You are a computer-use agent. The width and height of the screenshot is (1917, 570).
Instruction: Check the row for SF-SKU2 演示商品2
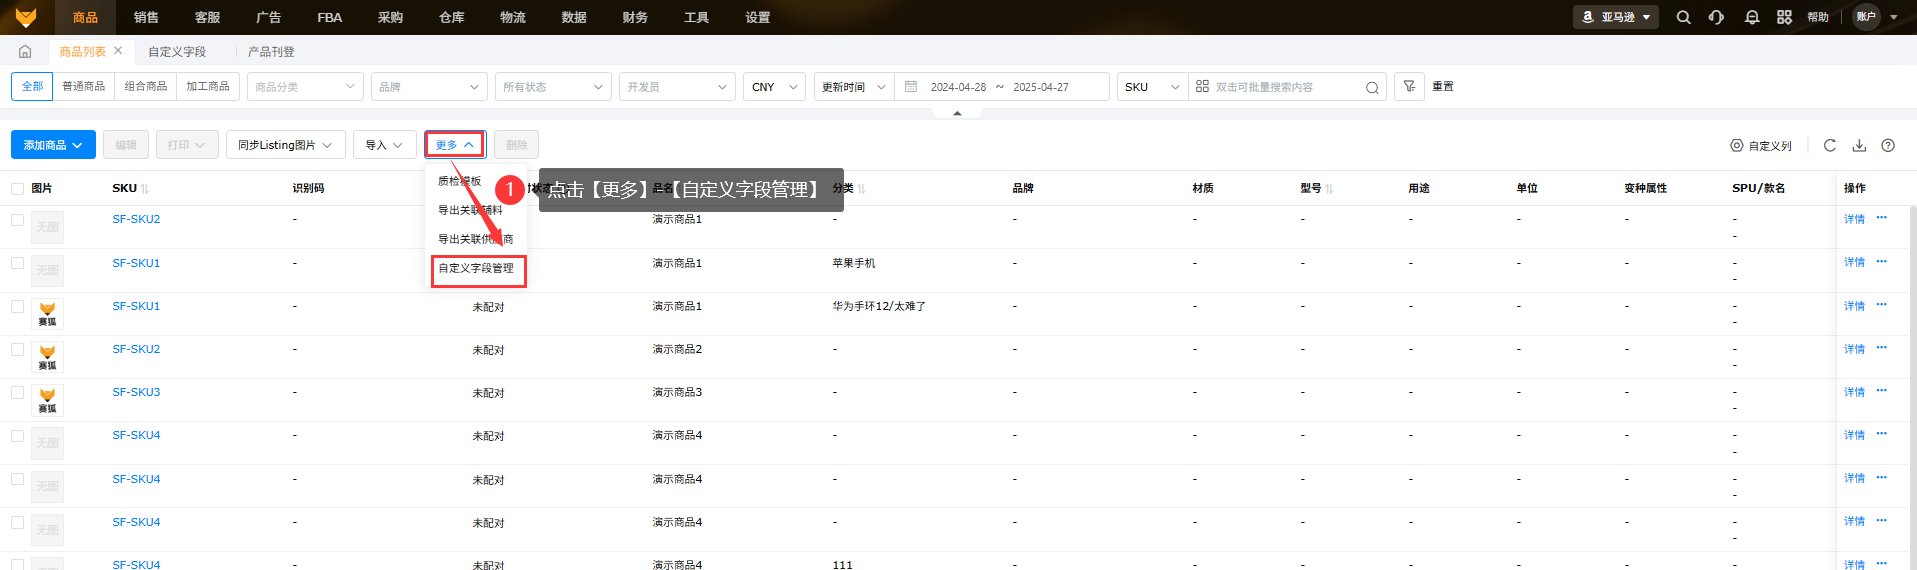coord(17,349)
